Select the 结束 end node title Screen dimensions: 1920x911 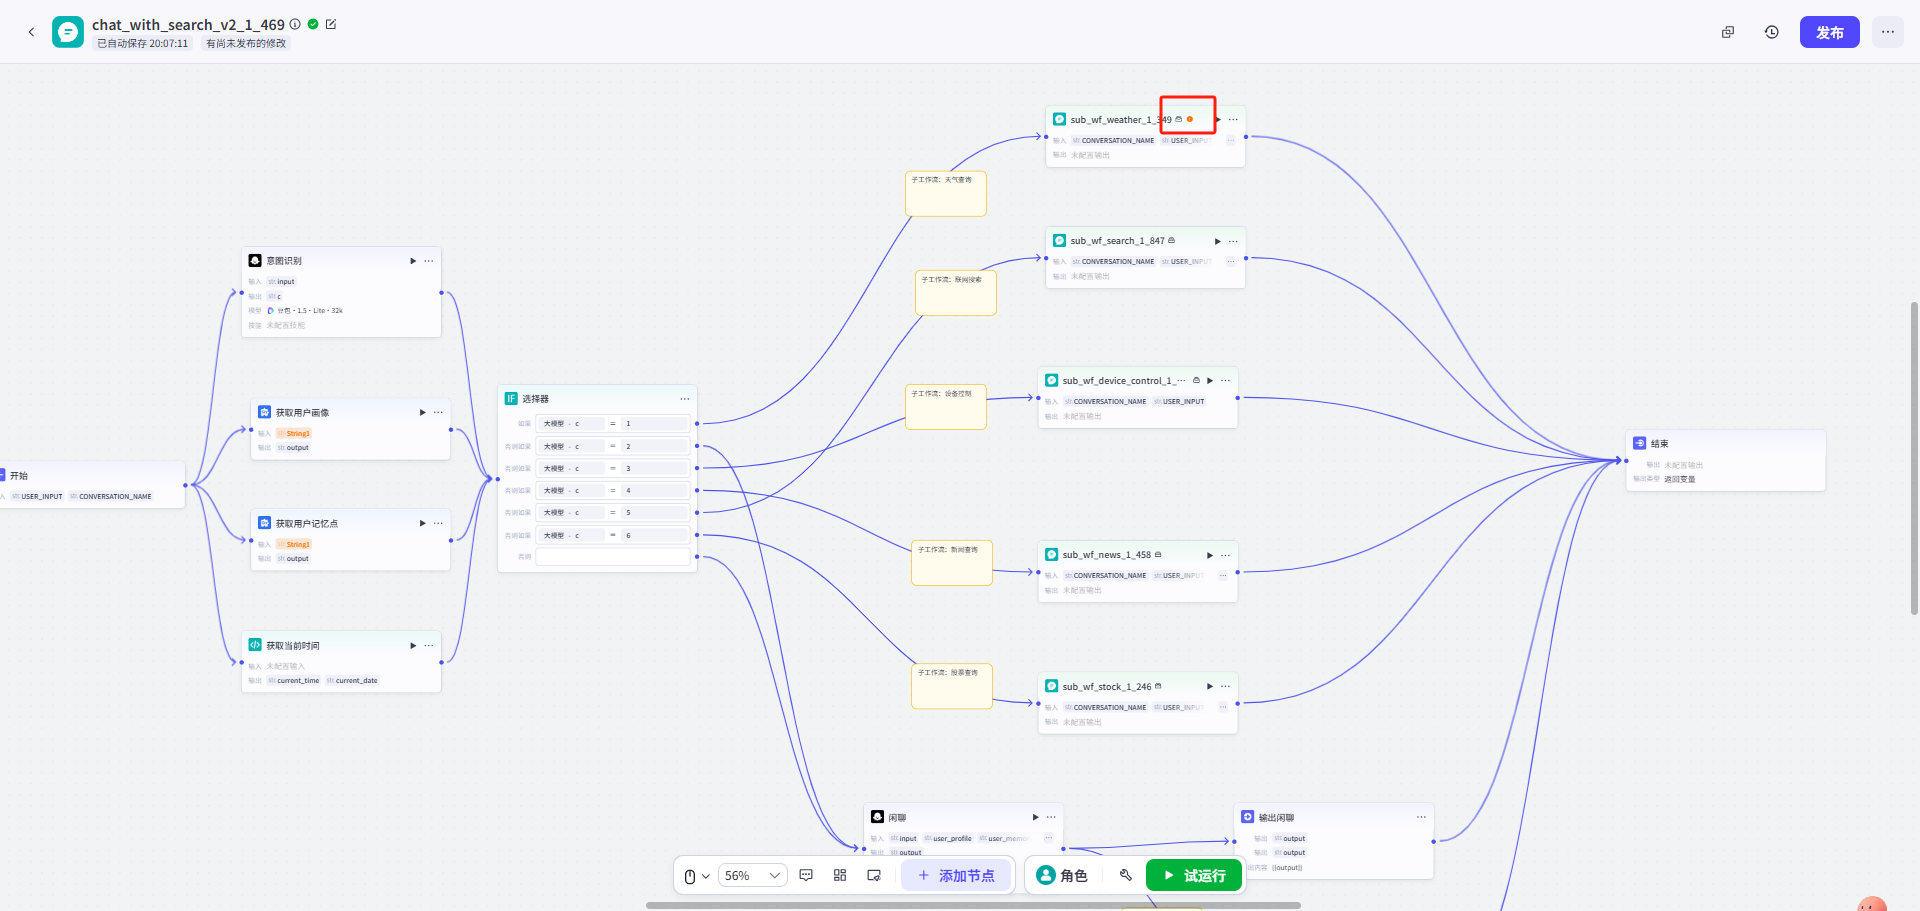[1659, 444]
